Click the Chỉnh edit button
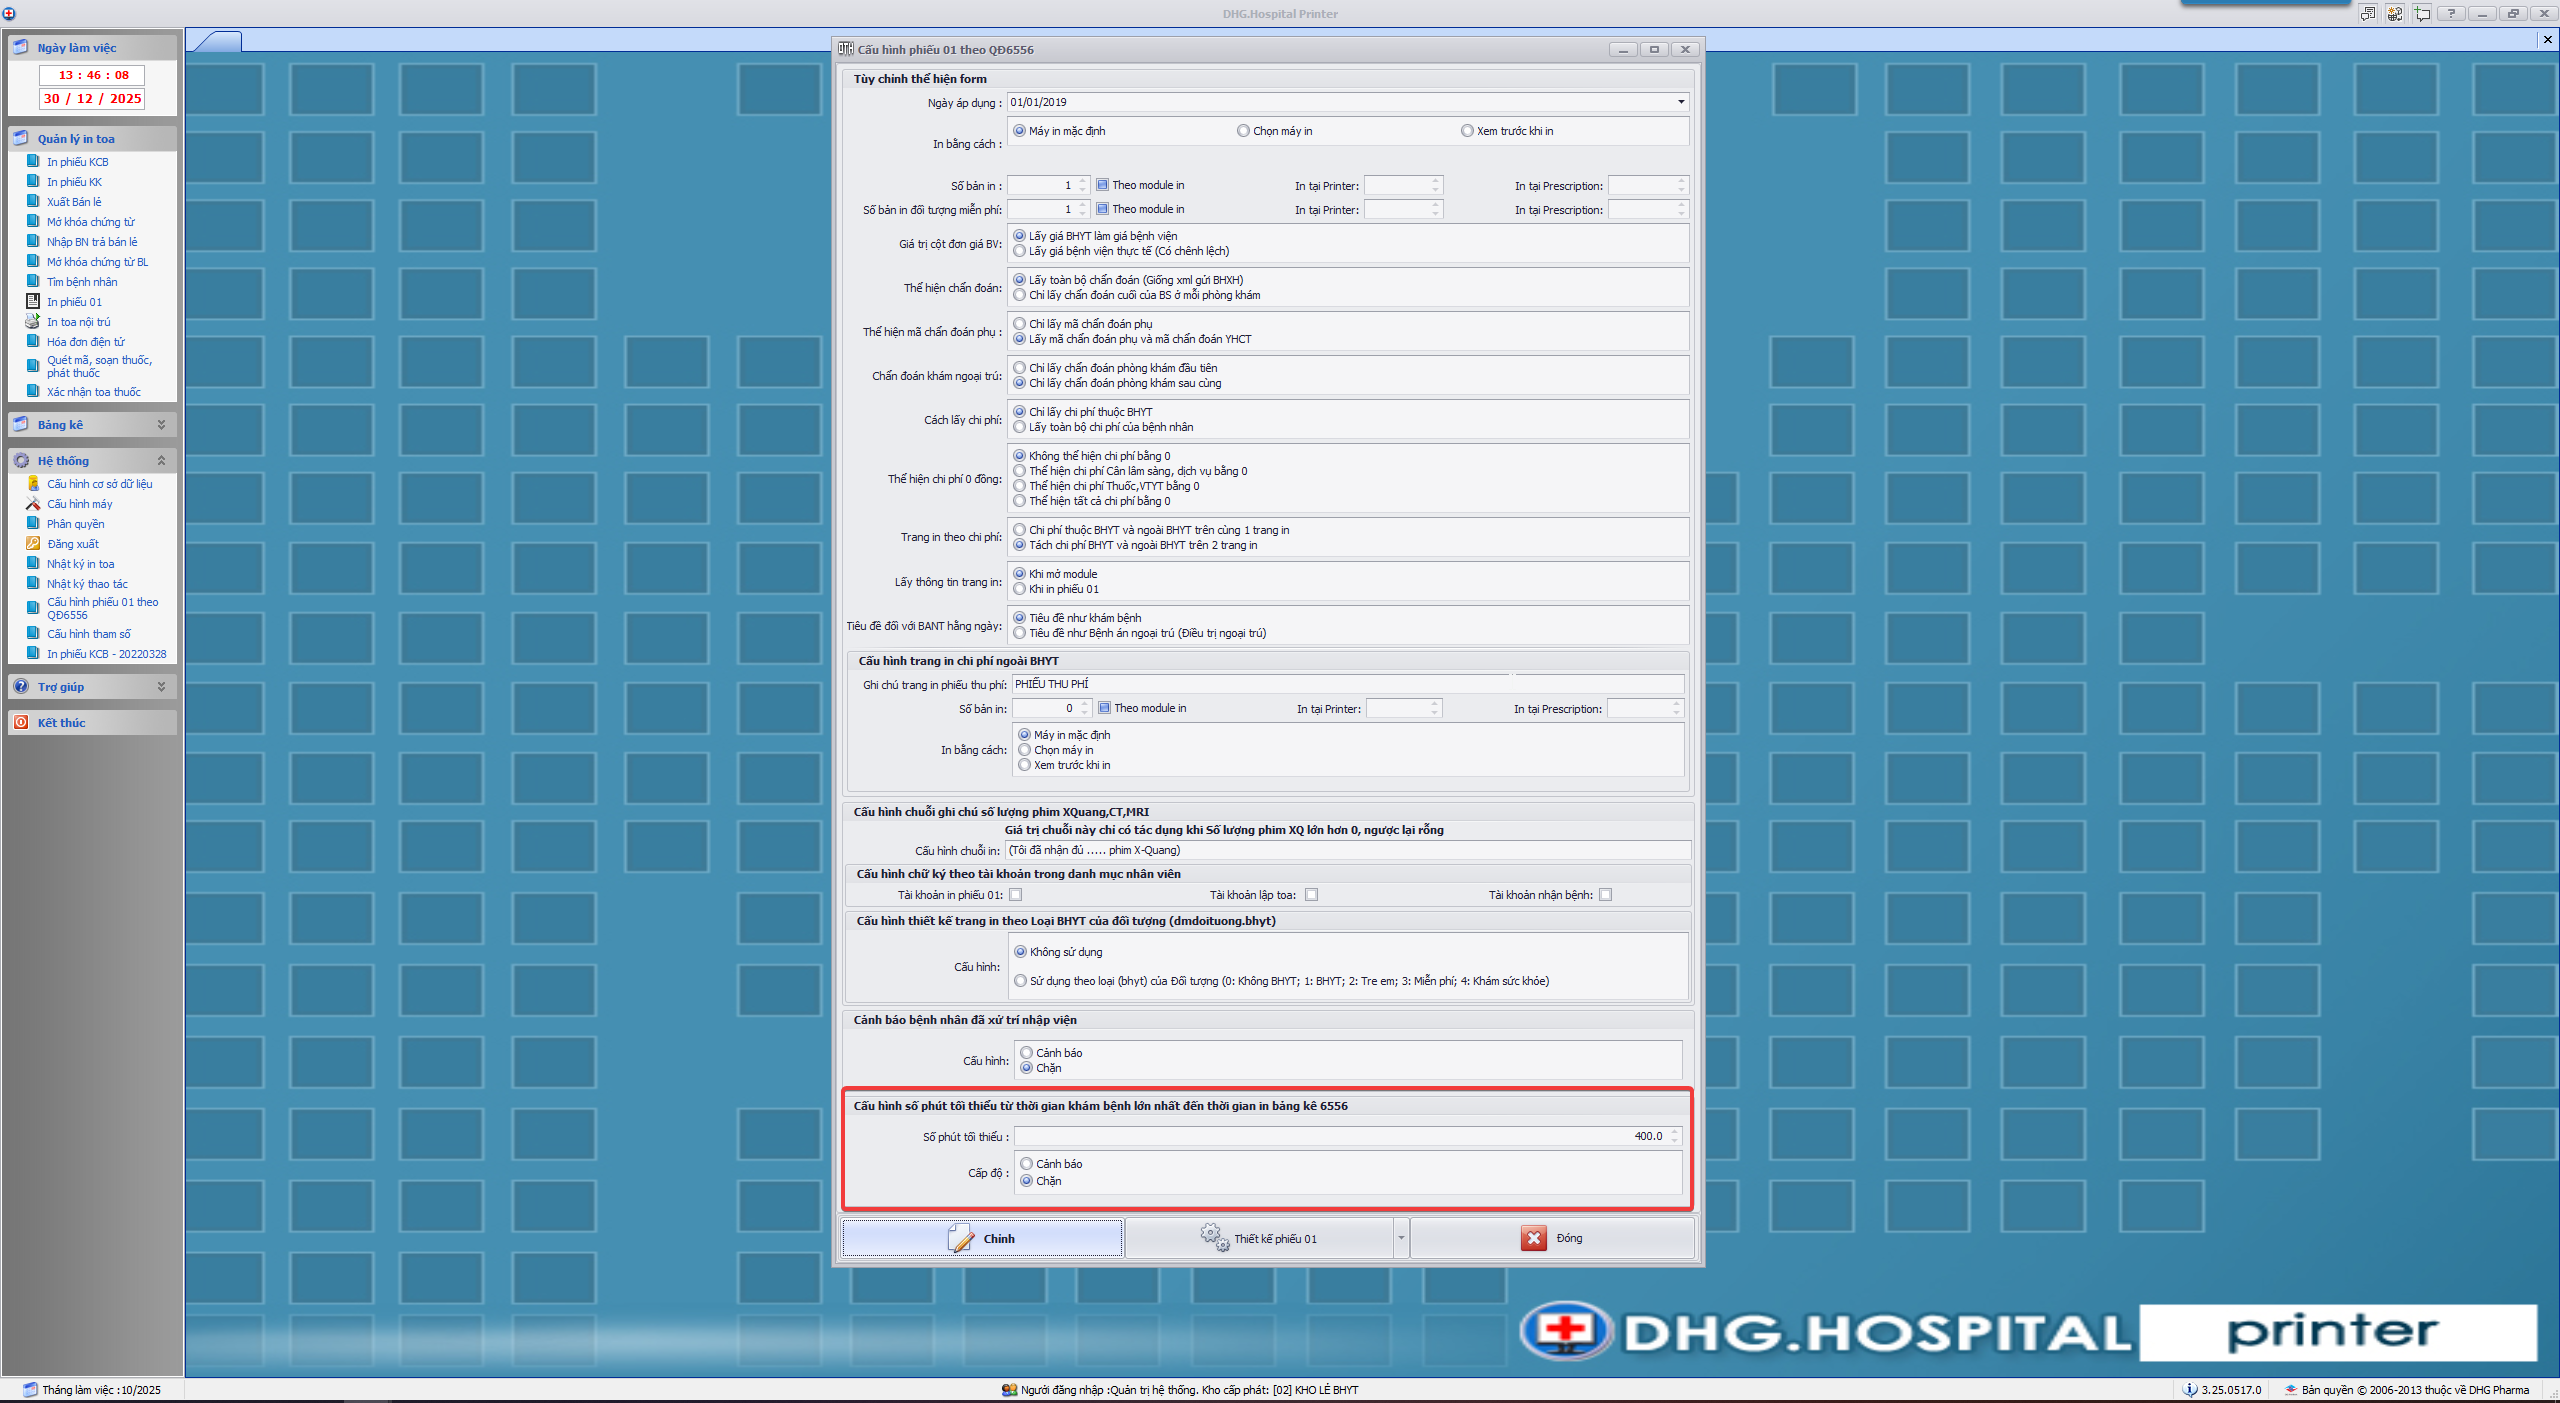 pyautogui.click(x=983, y=1239)
